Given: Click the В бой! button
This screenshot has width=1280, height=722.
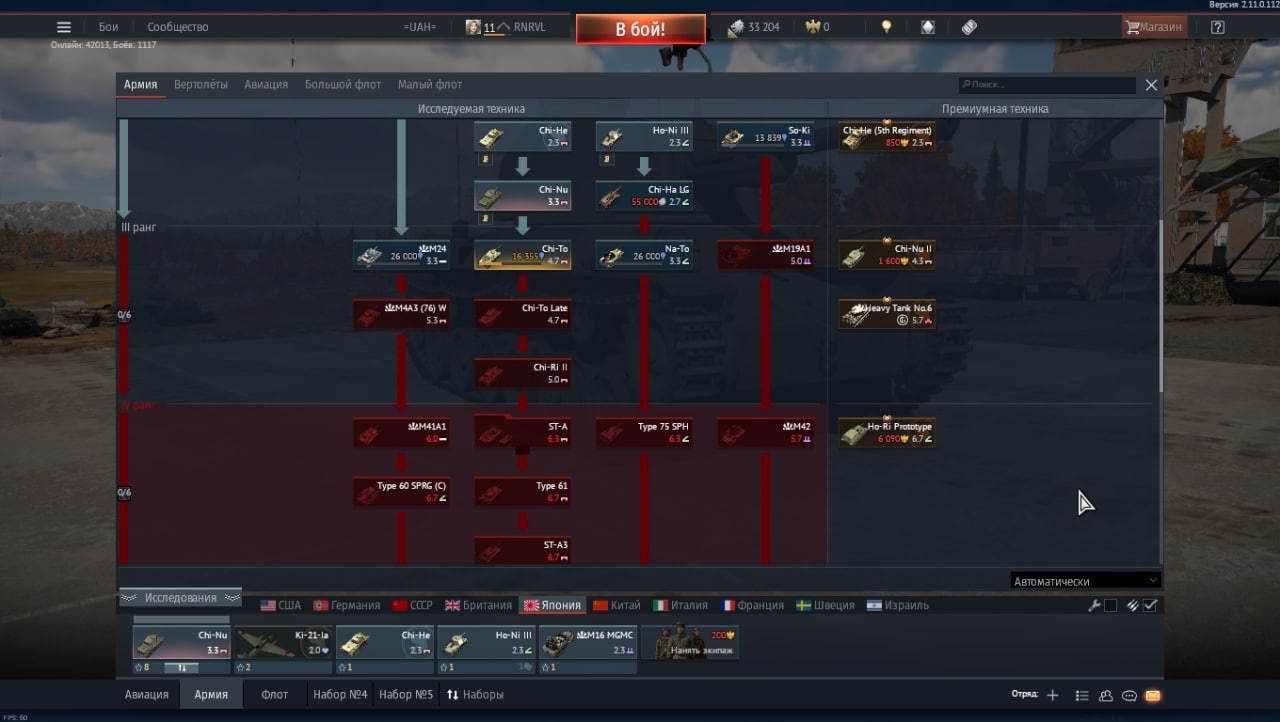Looking at the screenshot, I should [x=640, y=29].
